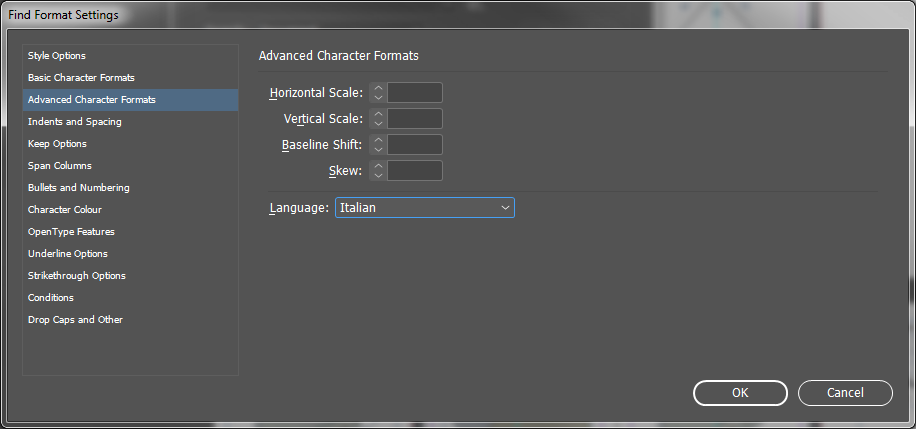
Task: Click the Horizontal Scale input field
Action: coord(415,92)
